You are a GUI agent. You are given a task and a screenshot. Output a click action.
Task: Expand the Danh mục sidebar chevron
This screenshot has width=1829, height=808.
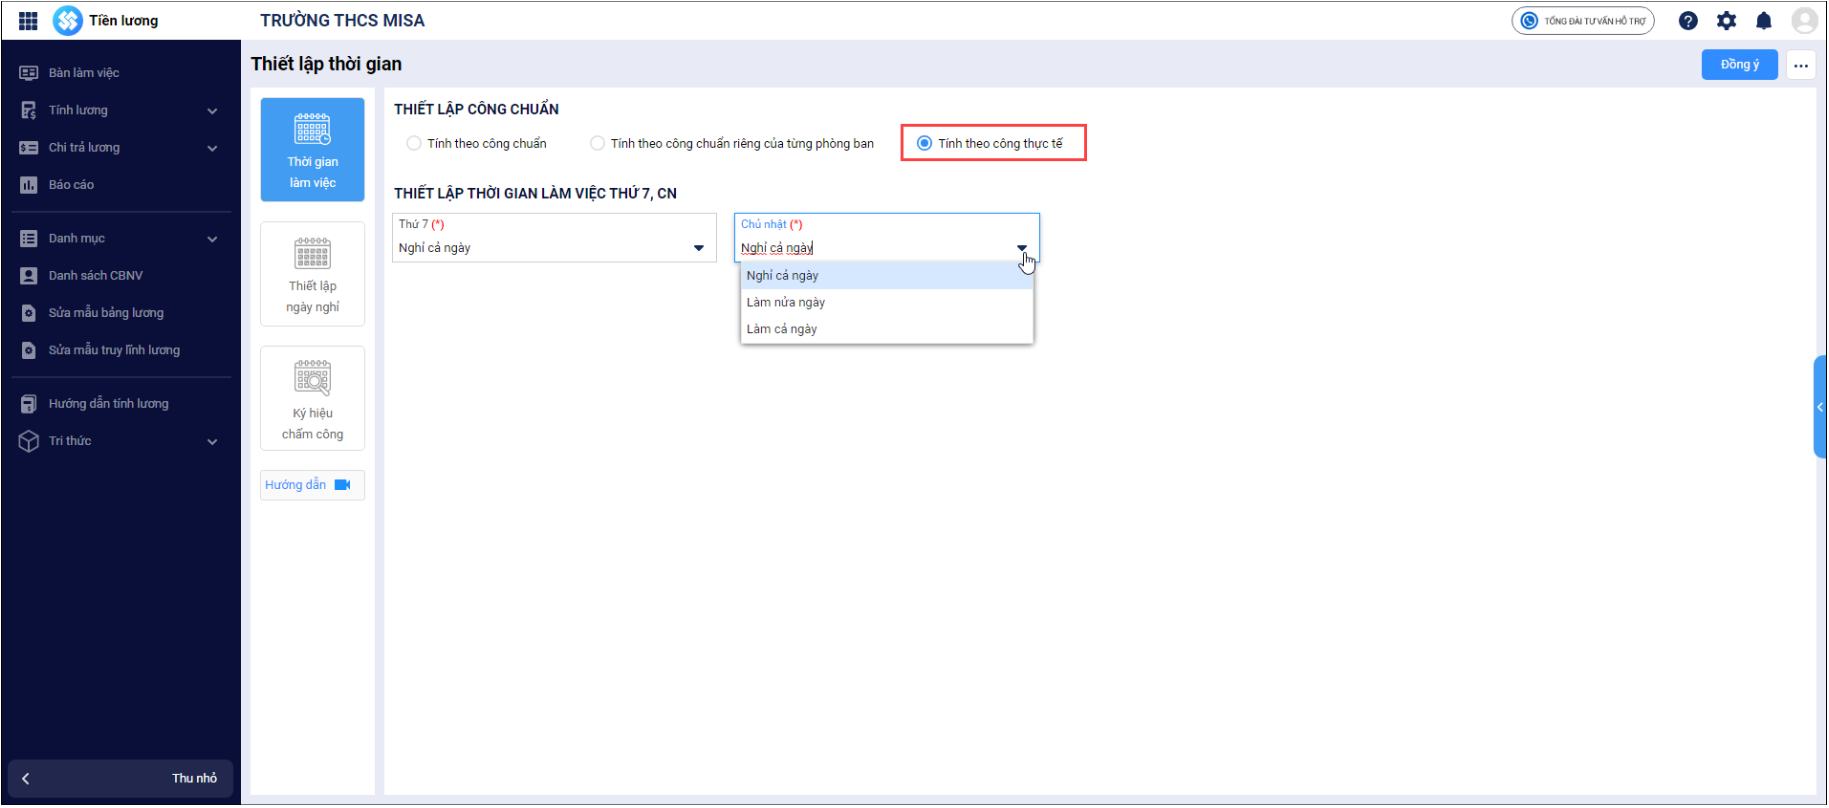click(212, 239)
